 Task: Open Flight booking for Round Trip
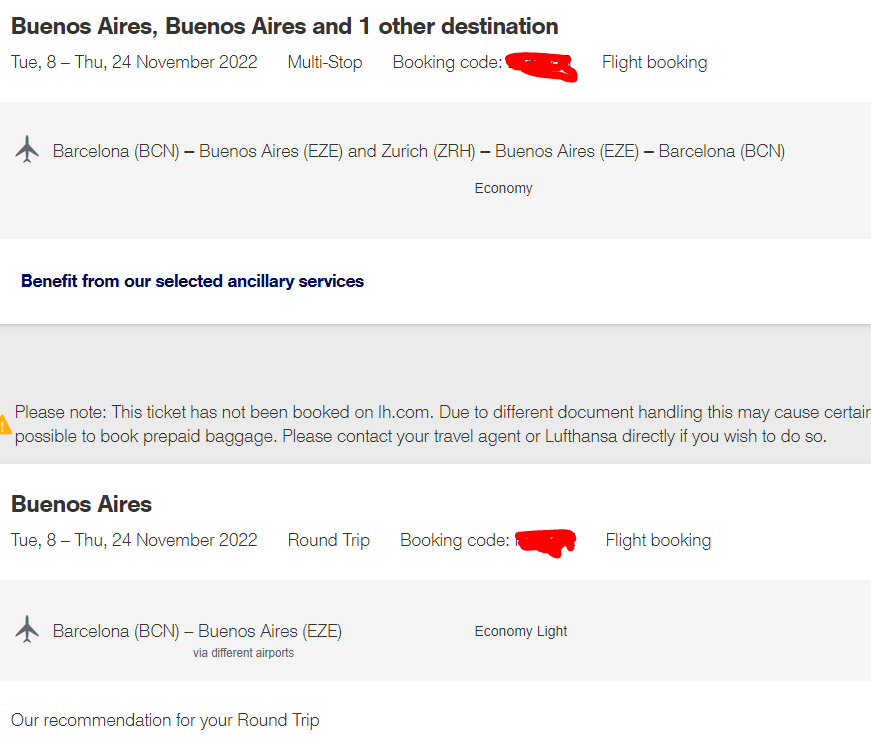(x=658, y=540)
